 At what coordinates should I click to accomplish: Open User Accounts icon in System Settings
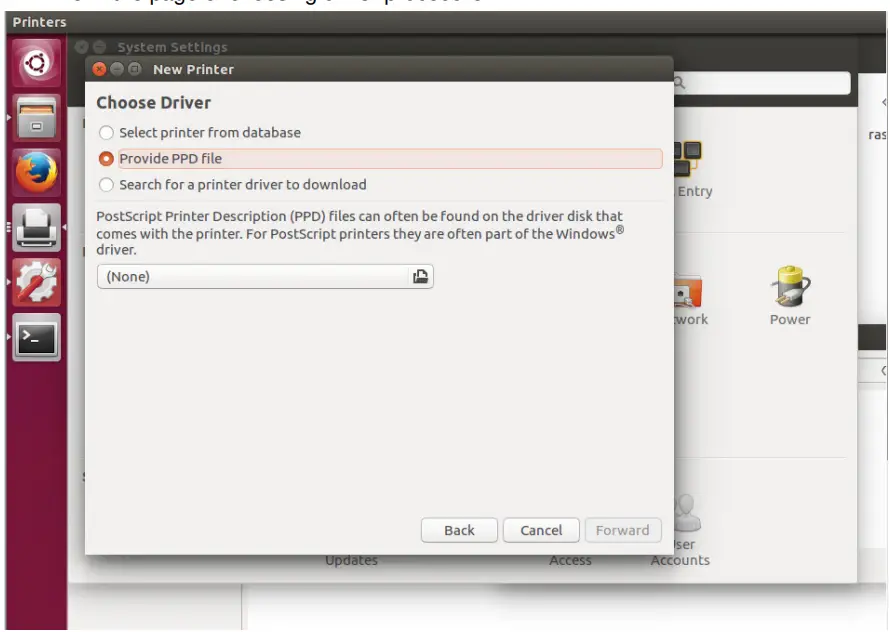pyautogui.click(x=687, y=514)
